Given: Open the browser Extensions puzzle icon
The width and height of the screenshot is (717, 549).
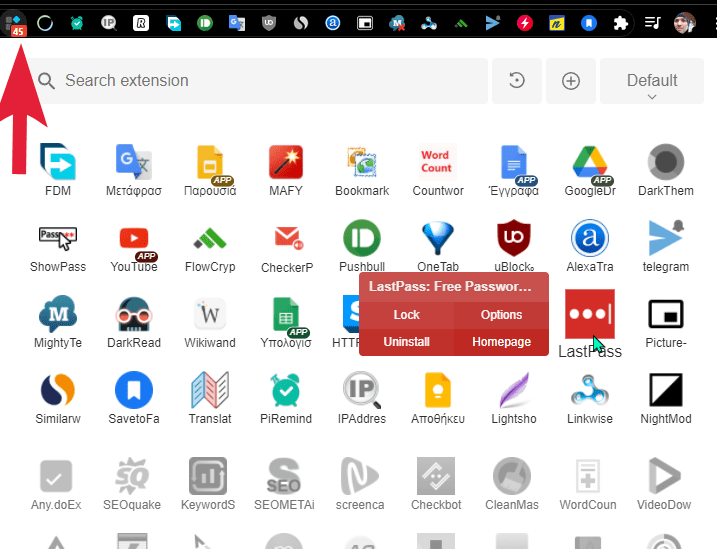Looking at the screenshot, I should (x=621, y=23).
